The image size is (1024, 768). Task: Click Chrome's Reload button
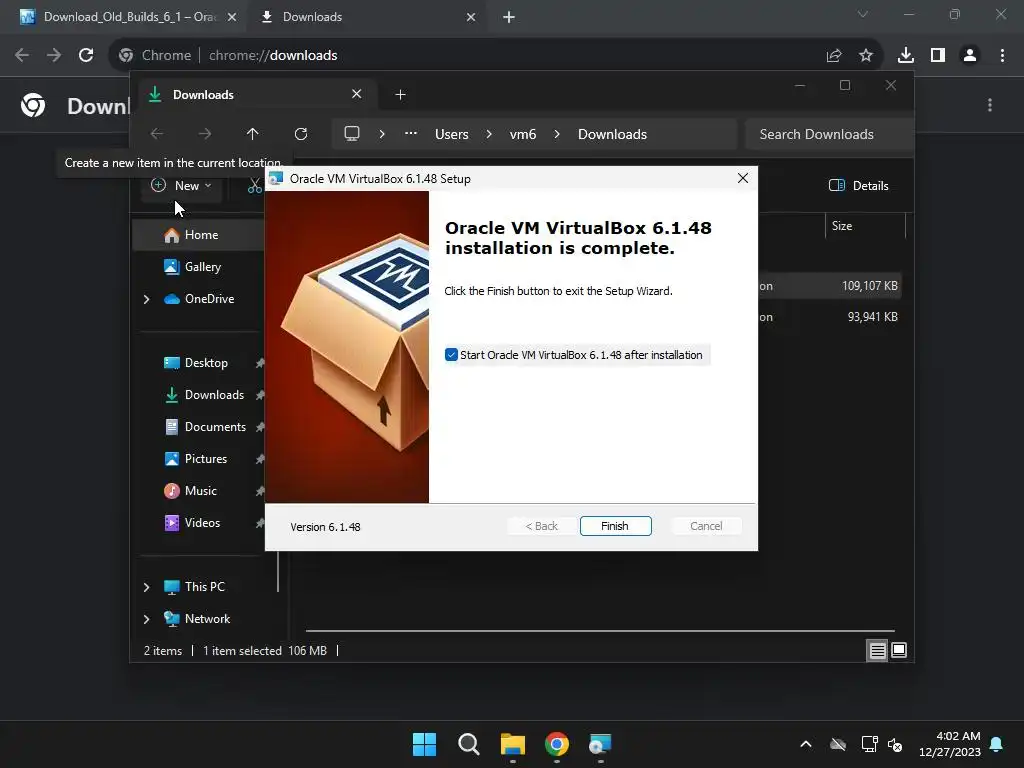pyautogui.click(x=86, y=55)
